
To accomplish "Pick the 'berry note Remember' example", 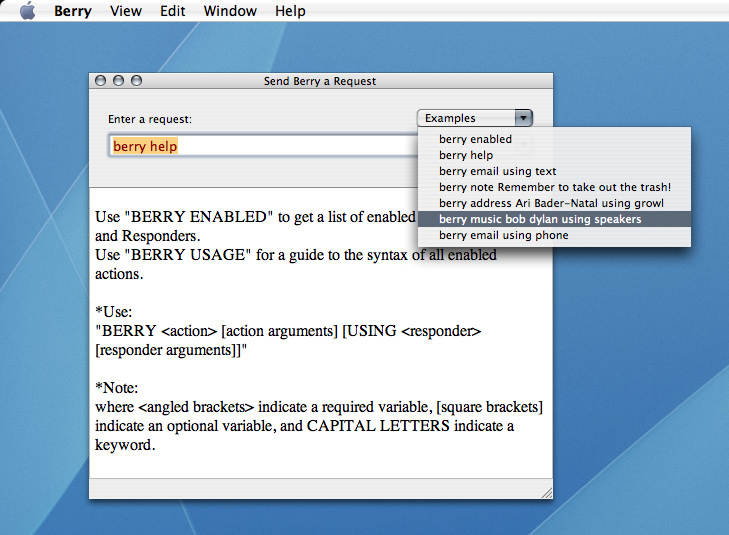I will (x=554, y=187).
